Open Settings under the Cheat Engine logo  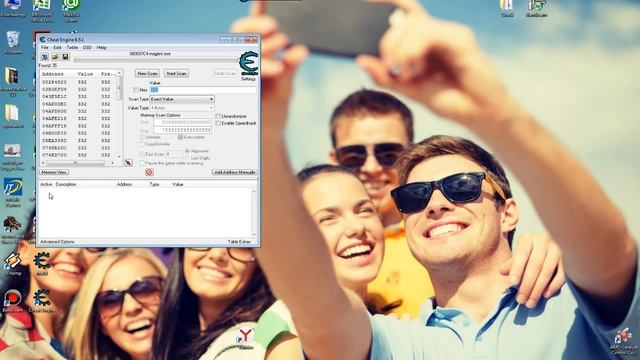[248, 79]
